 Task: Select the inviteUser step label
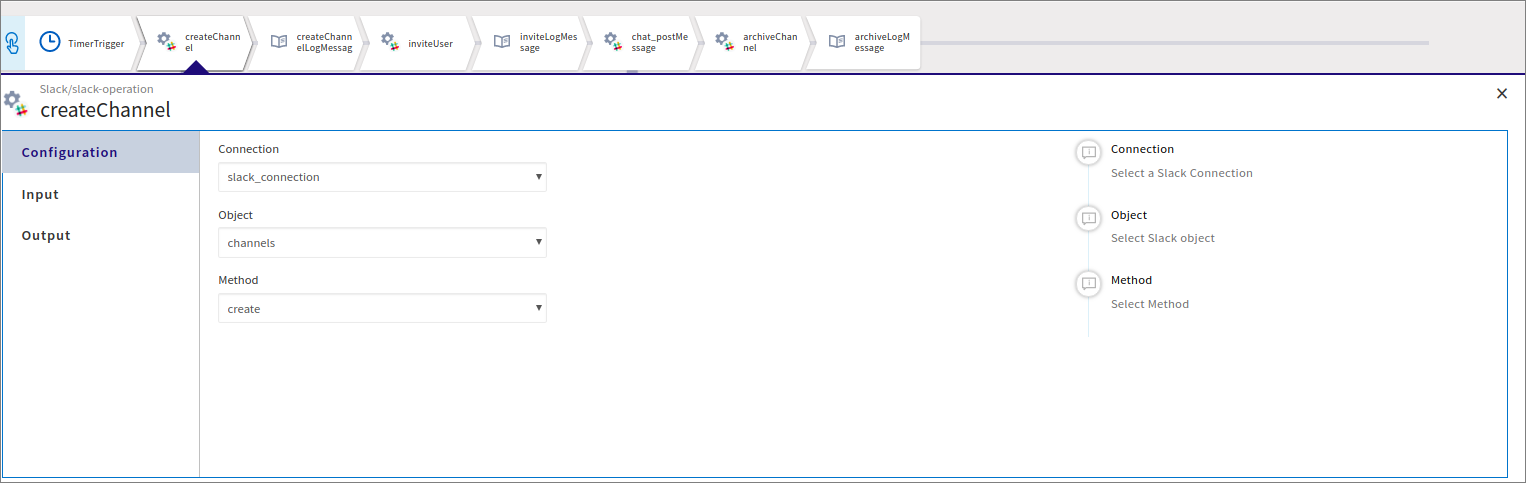[x=430, y=43]
